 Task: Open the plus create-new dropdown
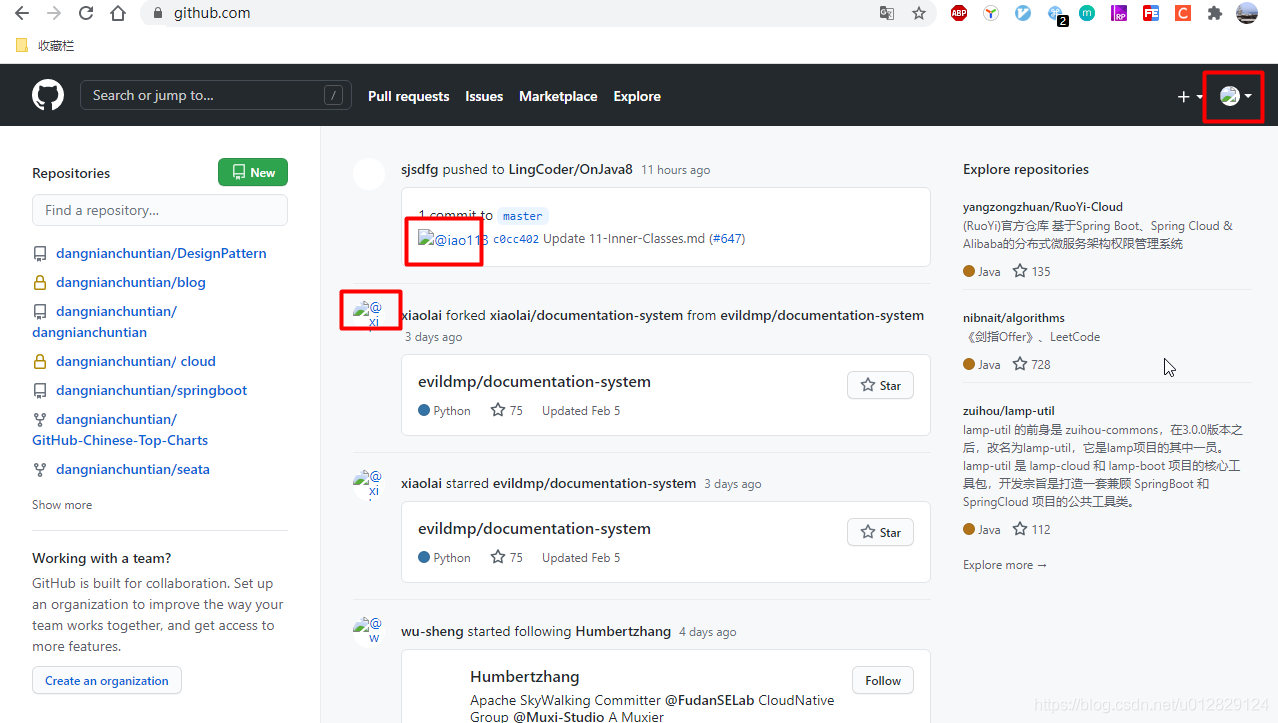(1190, 97)
